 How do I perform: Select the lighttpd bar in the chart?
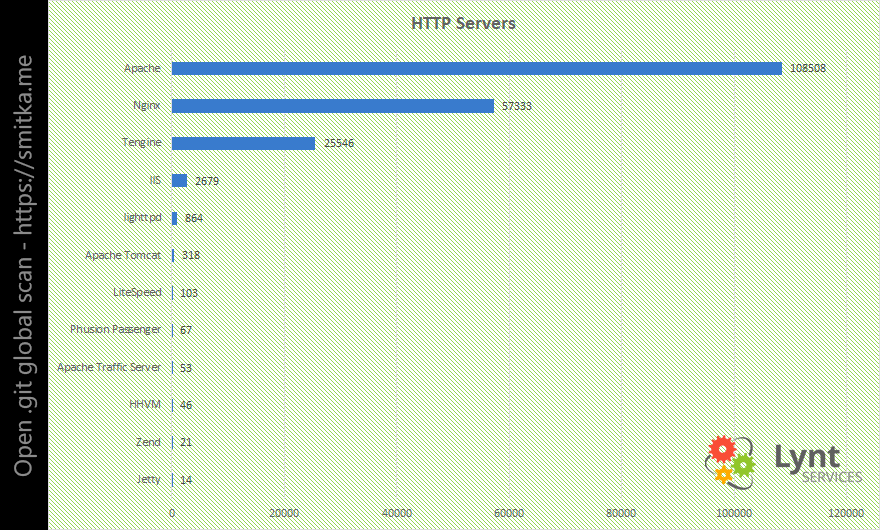coord(175,218)
